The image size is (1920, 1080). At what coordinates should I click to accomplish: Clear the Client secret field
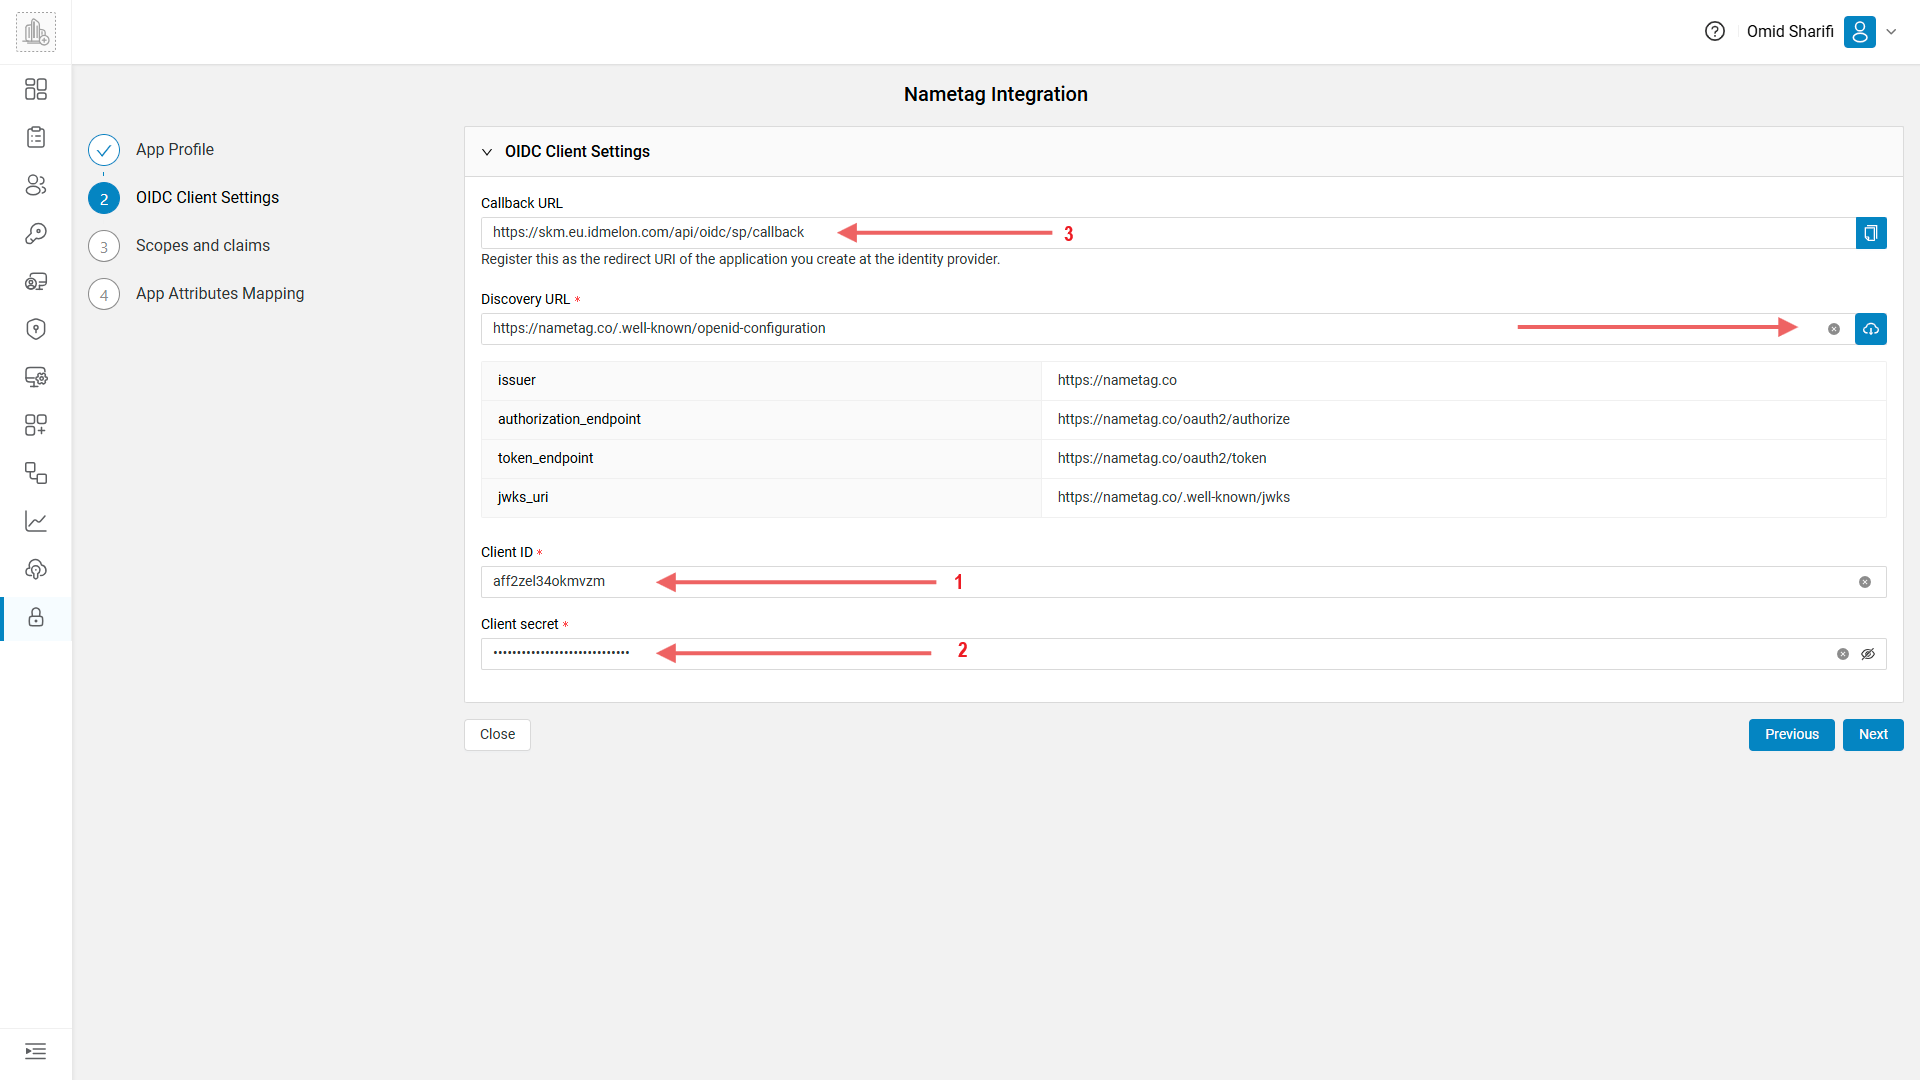pyautogui.click(x=1843, y=654)
